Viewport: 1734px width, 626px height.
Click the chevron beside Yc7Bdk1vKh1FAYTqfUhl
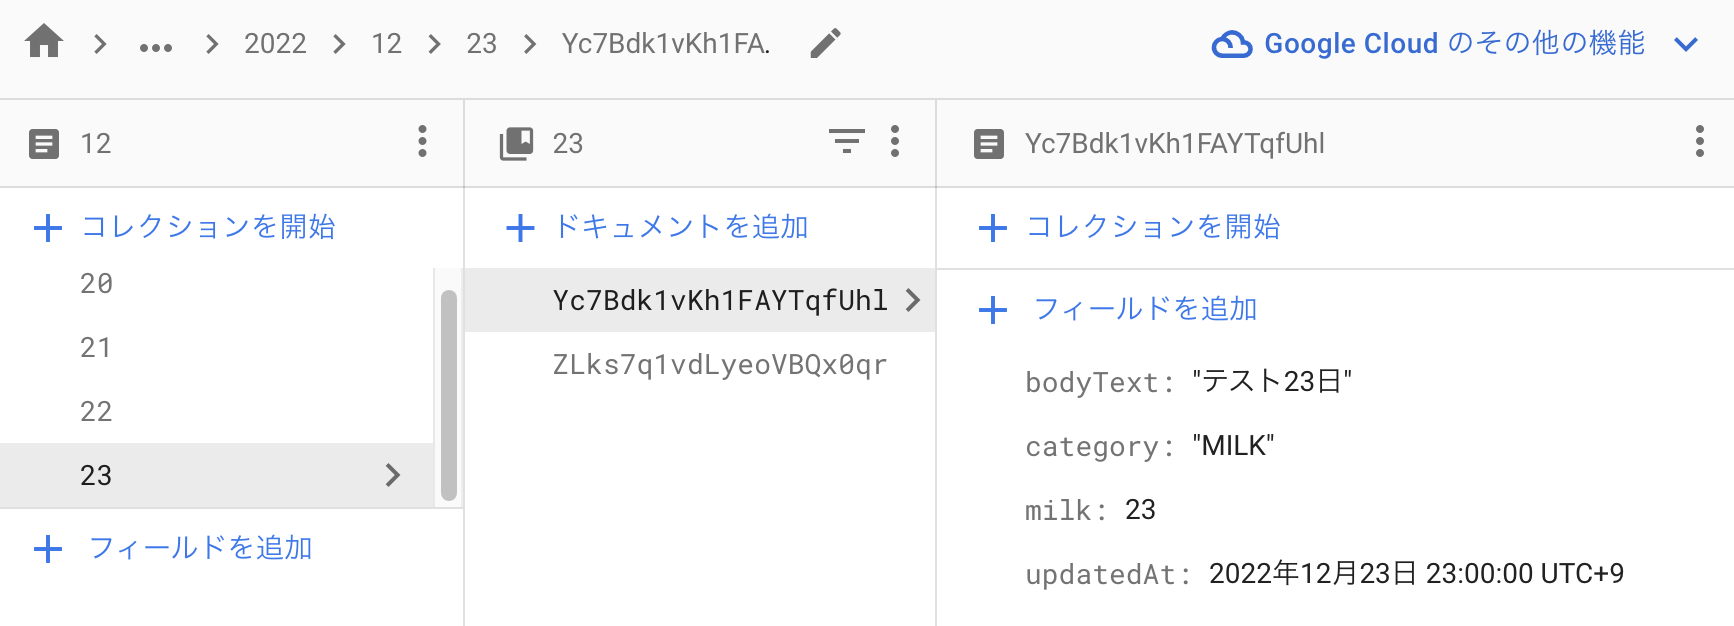[x=912, y=300]
